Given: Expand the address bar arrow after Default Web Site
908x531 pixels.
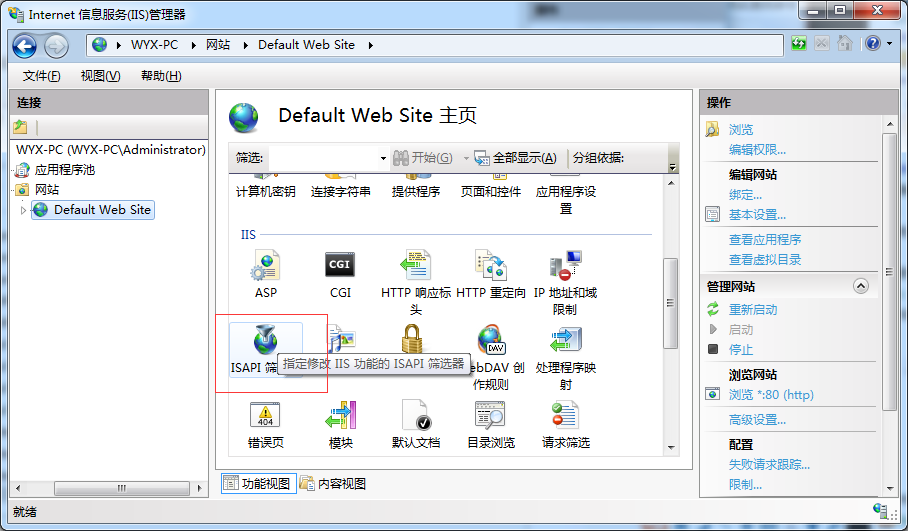Looking at the screenshot, I should 371,45.
